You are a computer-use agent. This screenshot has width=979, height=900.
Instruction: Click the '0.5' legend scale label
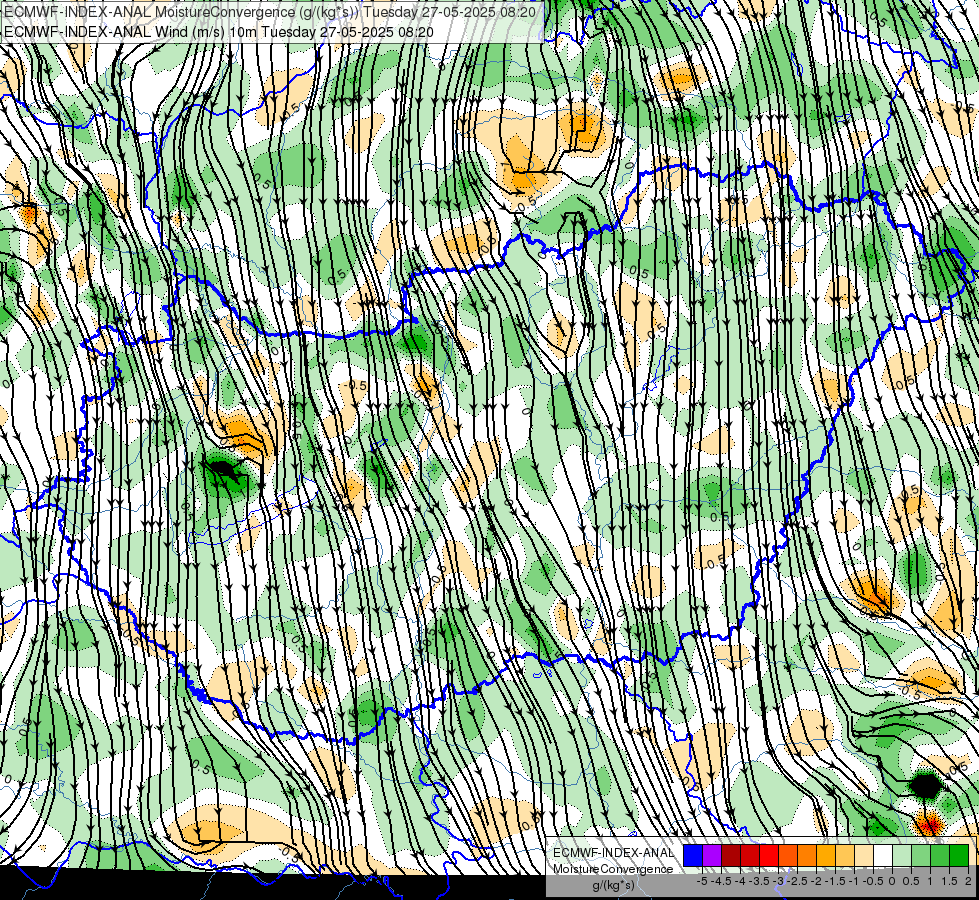tap(911, 881)
